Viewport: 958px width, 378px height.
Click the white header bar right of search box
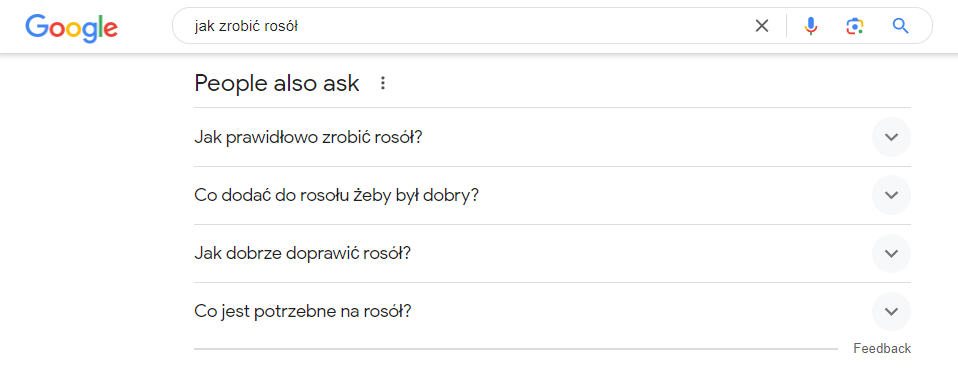click(945, 26)
